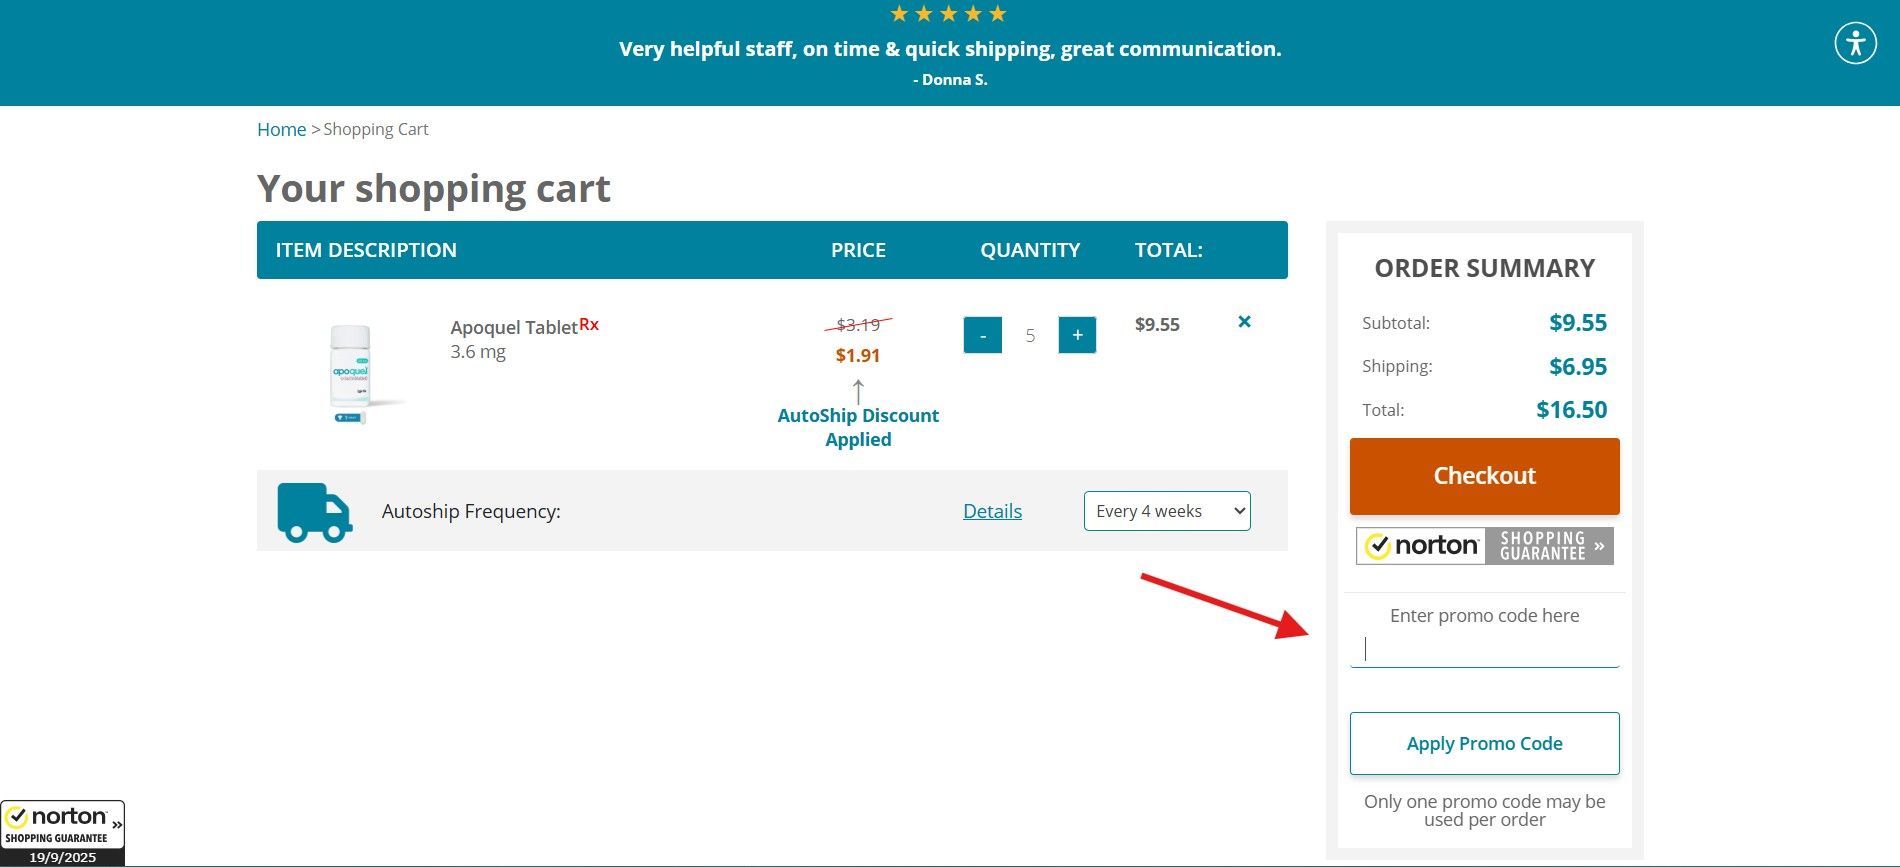Click the Shopping Cart breadcrumb text
Viewport: 1900px width, 867px height.
376,129
